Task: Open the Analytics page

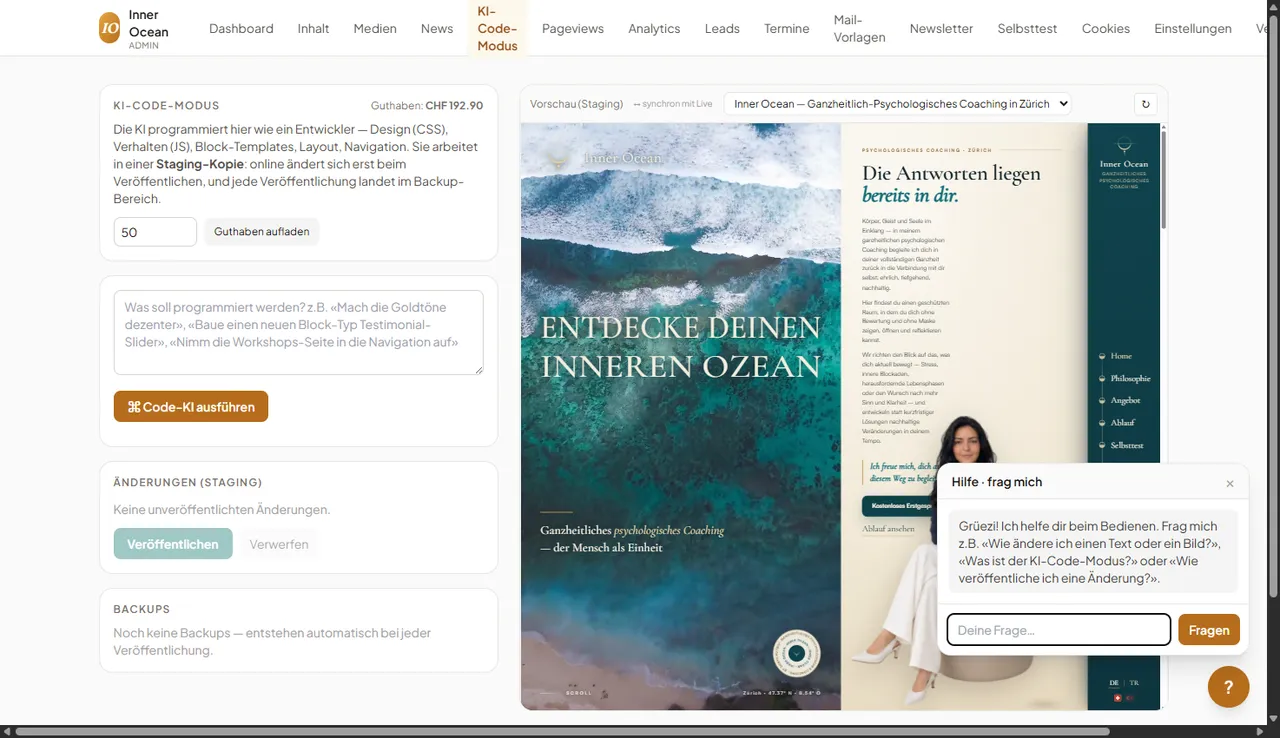Action: [x=654, y=28]
